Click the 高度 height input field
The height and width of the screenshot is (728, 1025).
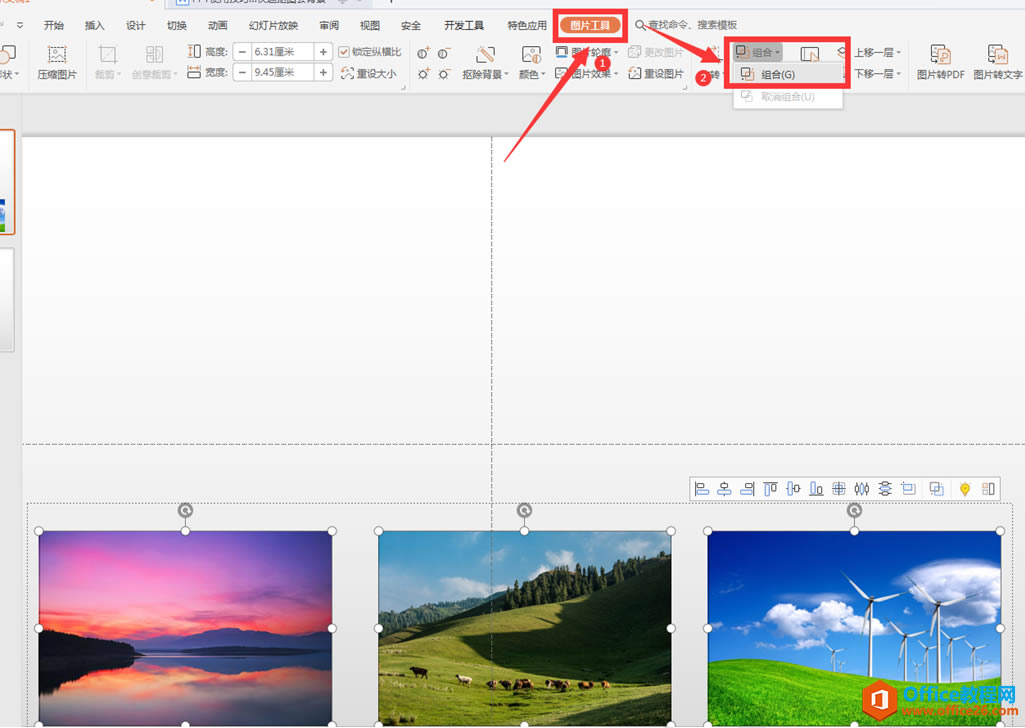[283, 52]
